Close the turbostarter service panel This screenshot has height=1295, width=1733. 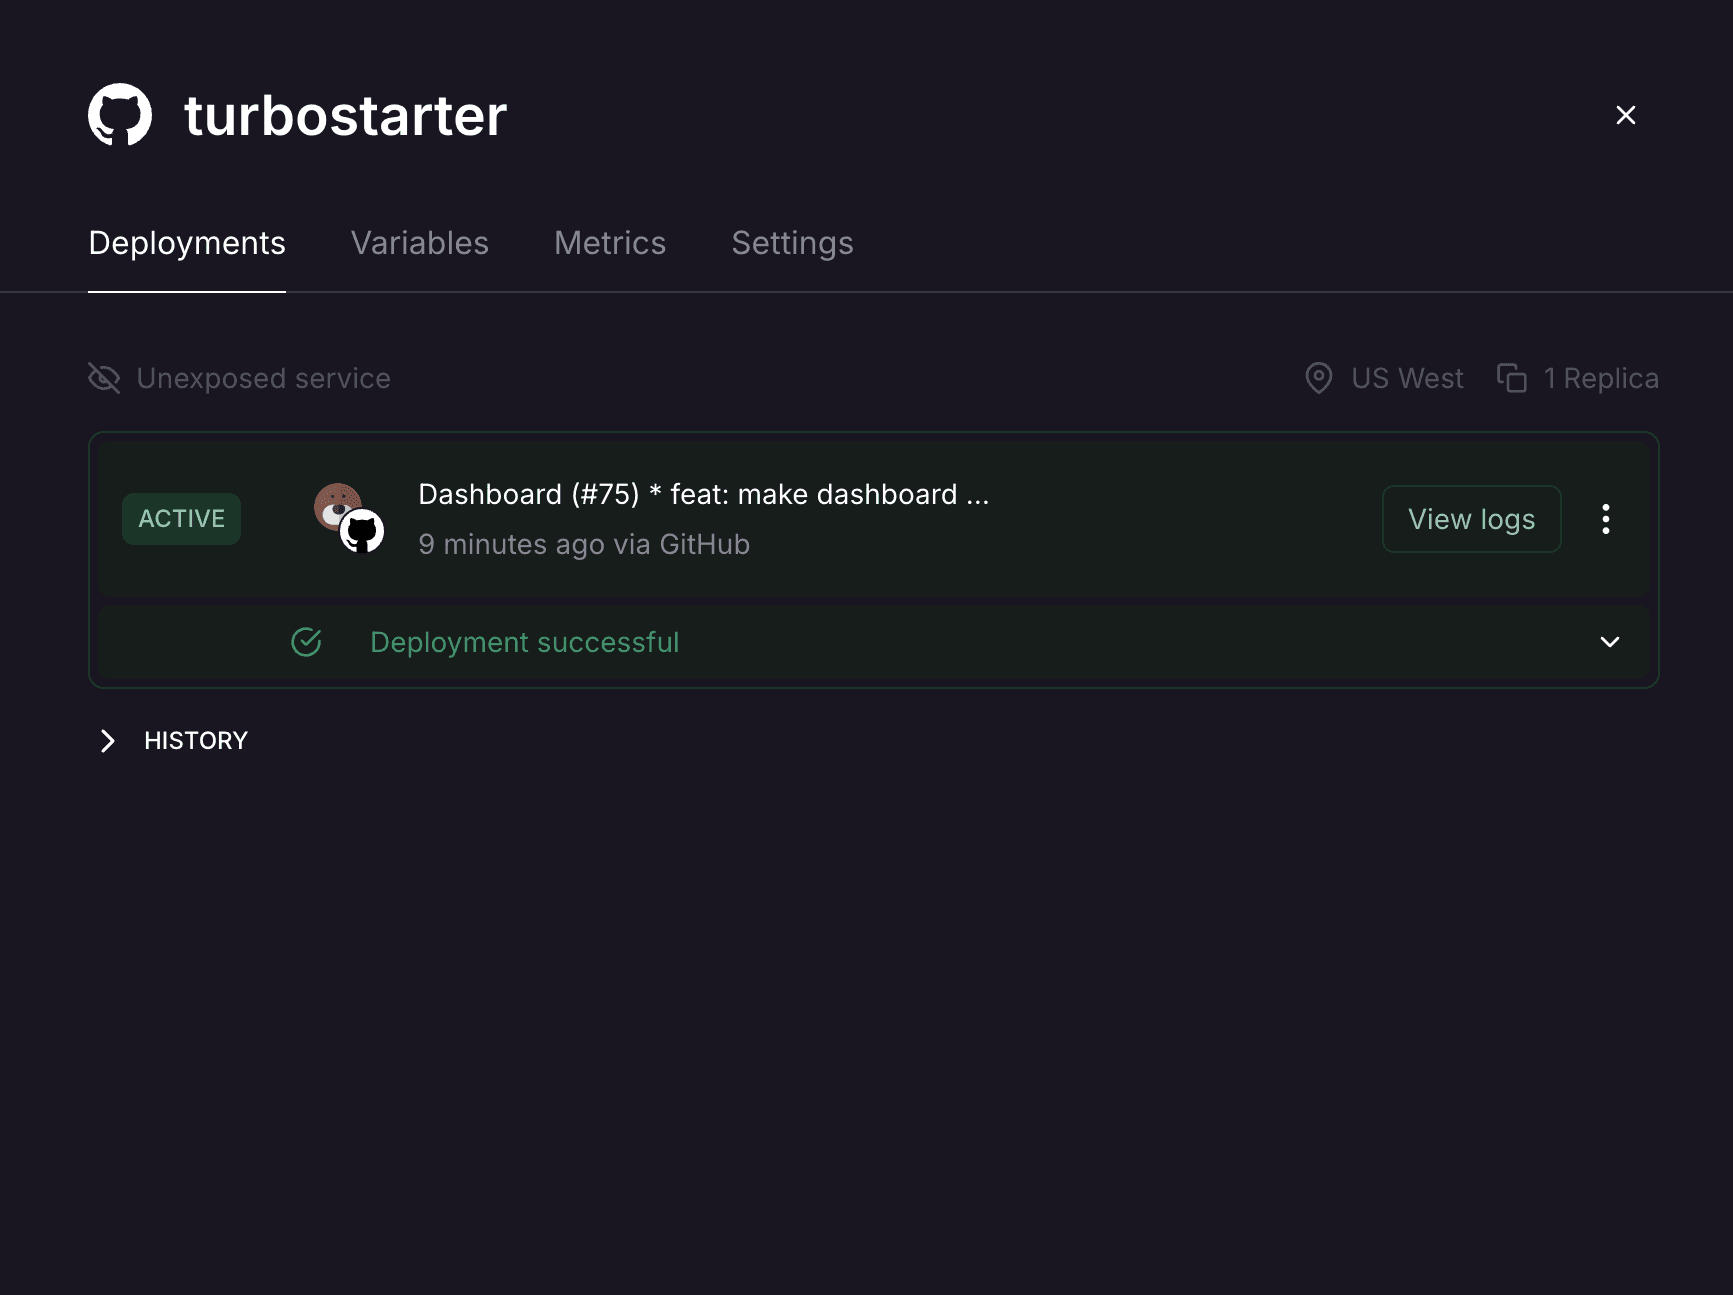point(1626,115)
